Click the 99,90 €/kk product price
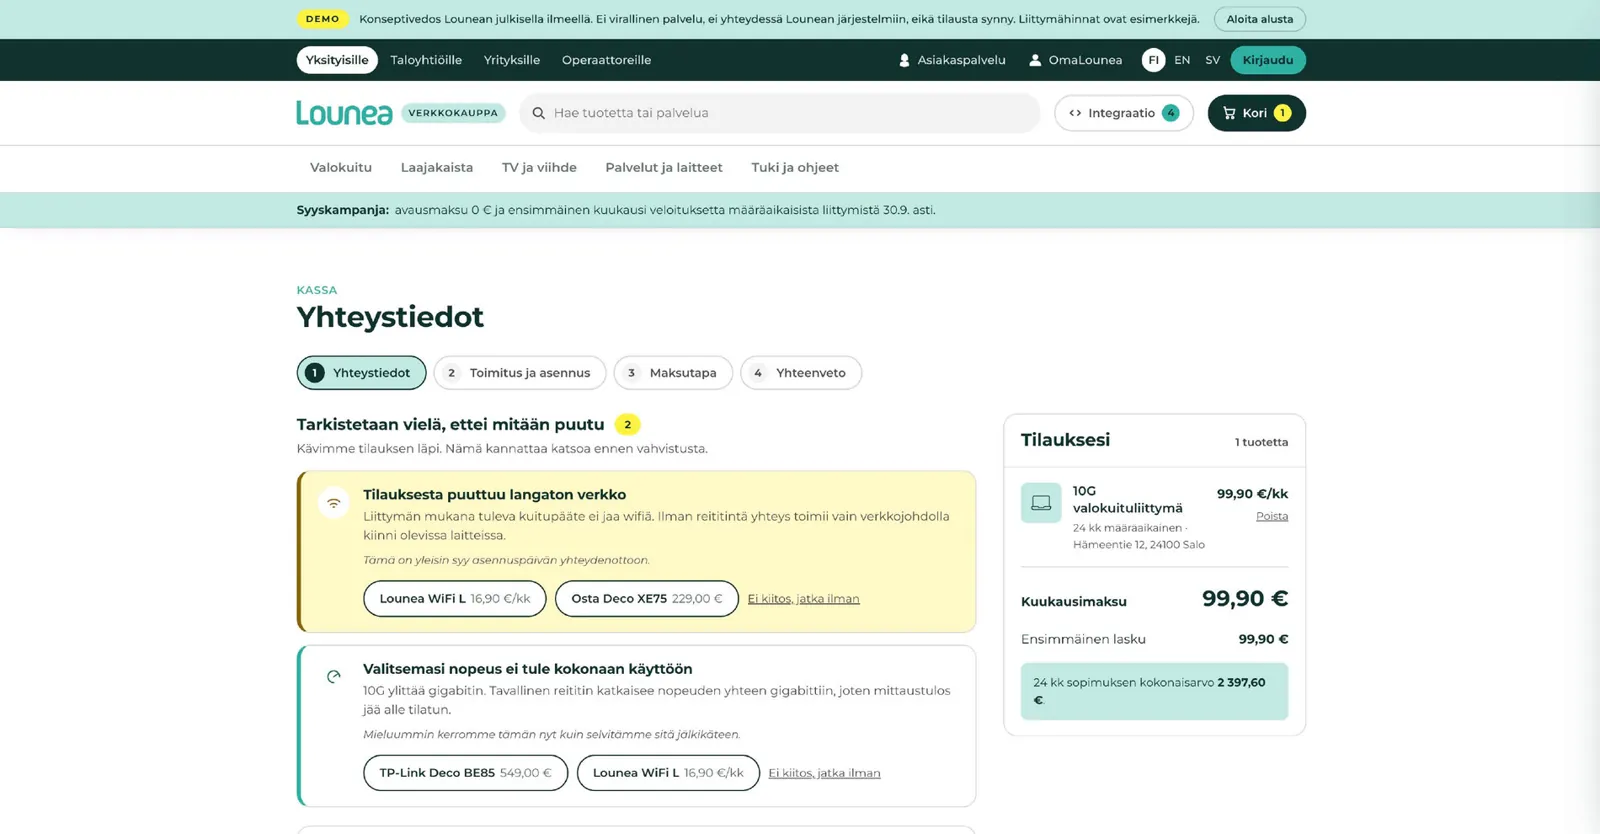1600x834 pixels. pos(1252,494)
